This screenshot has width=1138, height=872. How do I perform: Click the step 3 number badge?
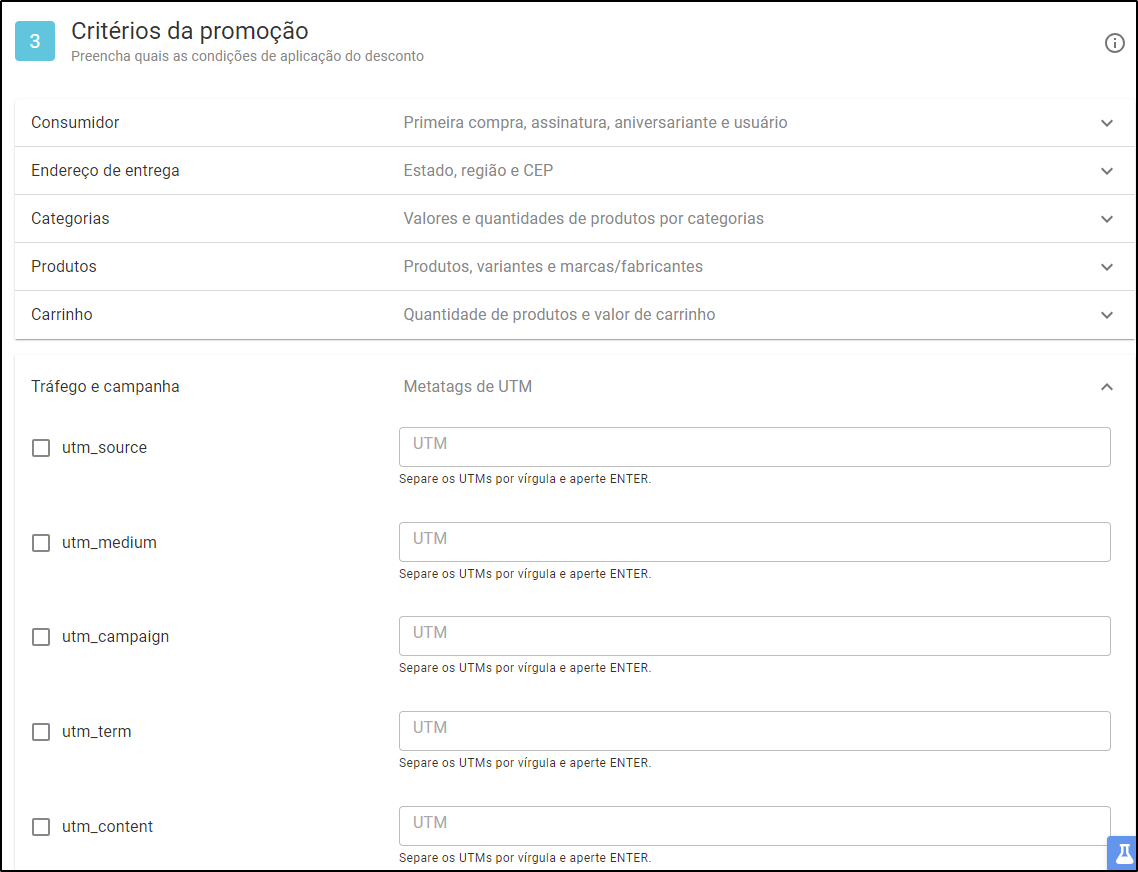(35, 41)
